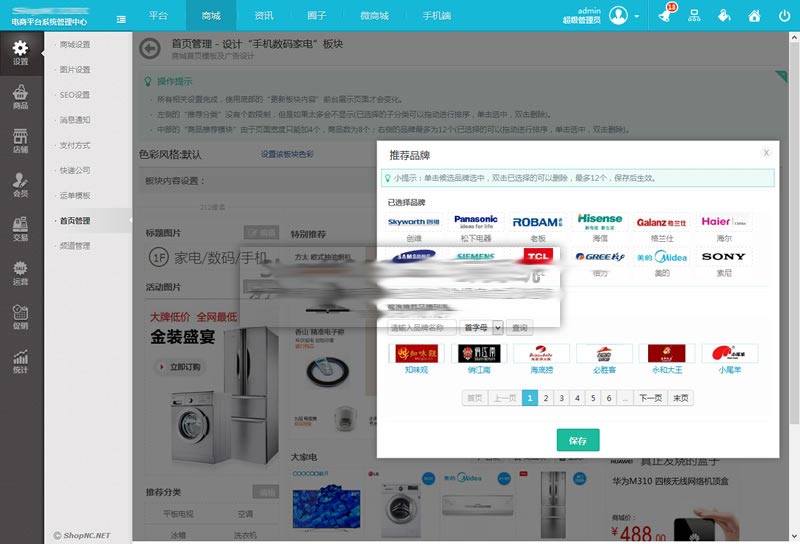Screen dimensions: 800x544
Task: Open 图片设置 in the submenu
Action: click(x=74, y=69)
